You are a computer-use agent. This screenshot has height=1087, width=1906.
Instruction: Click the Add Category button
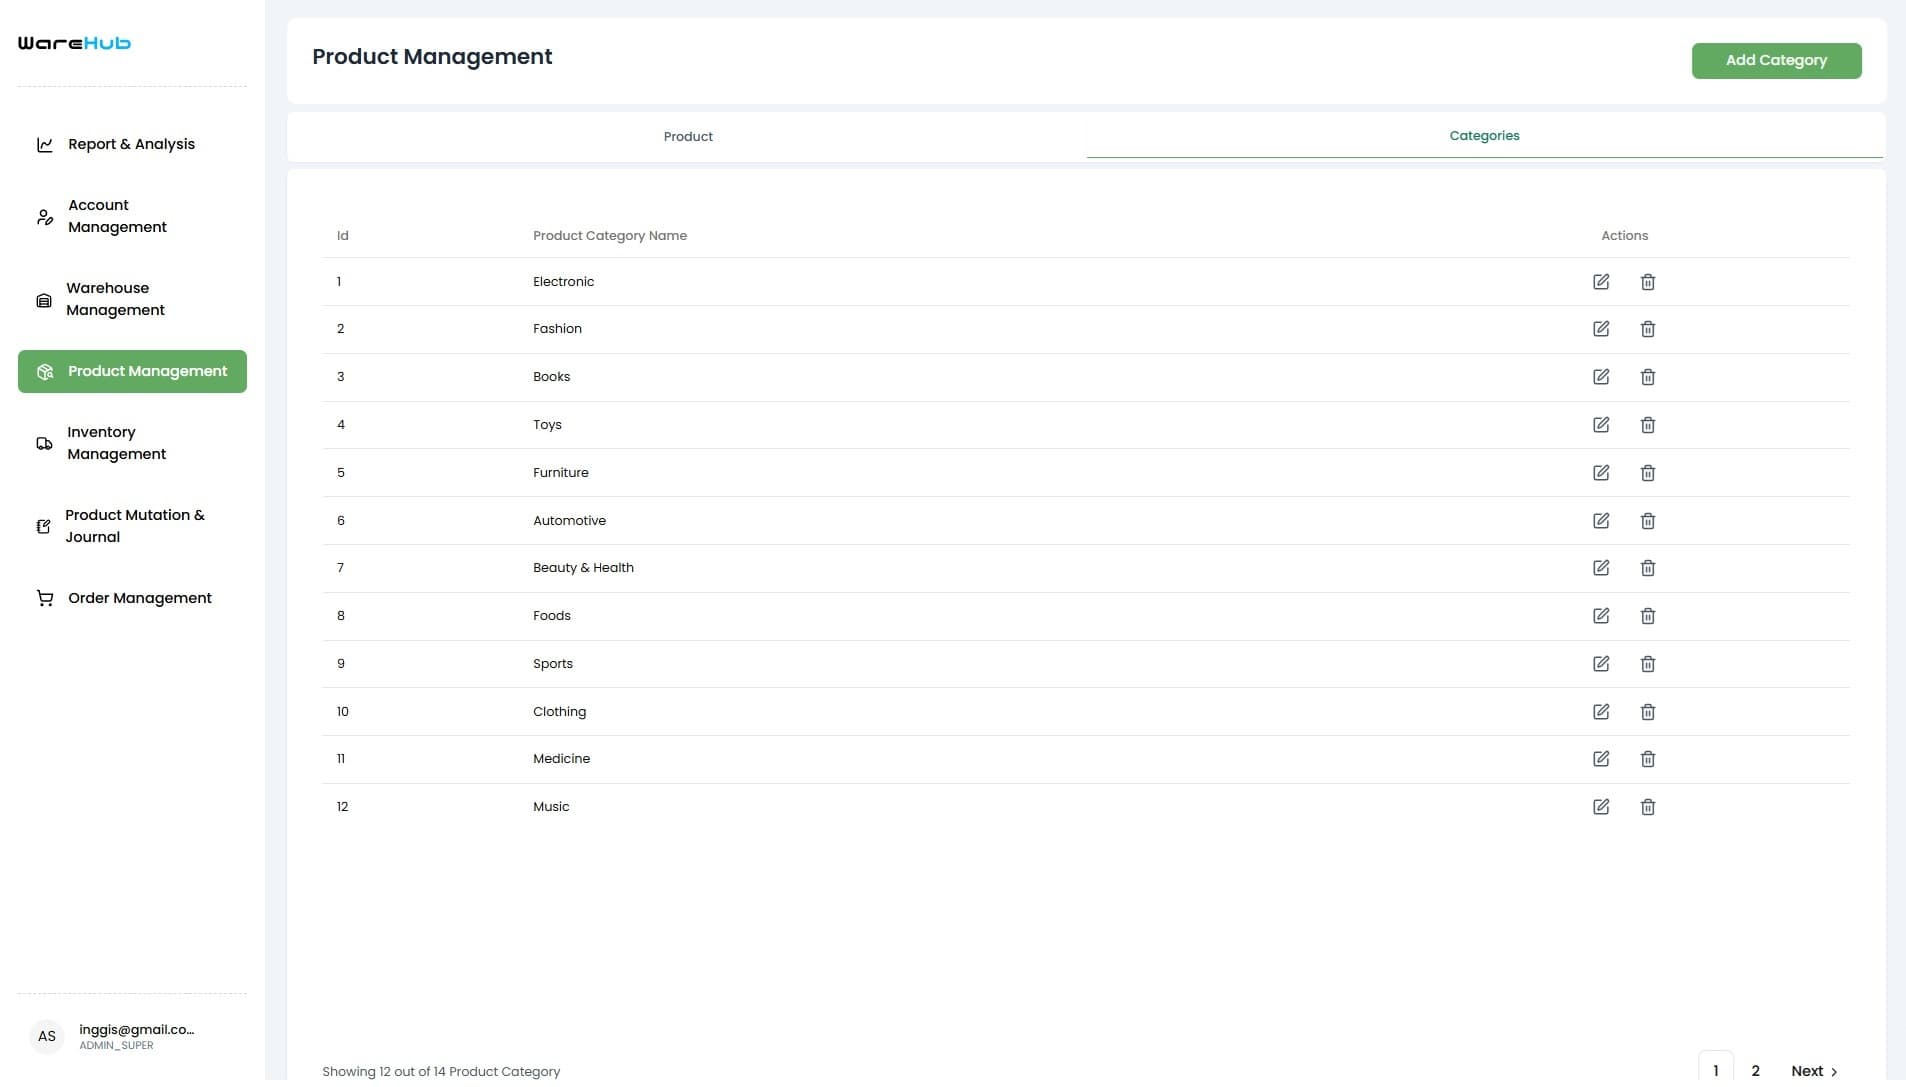coord(1776,60)
